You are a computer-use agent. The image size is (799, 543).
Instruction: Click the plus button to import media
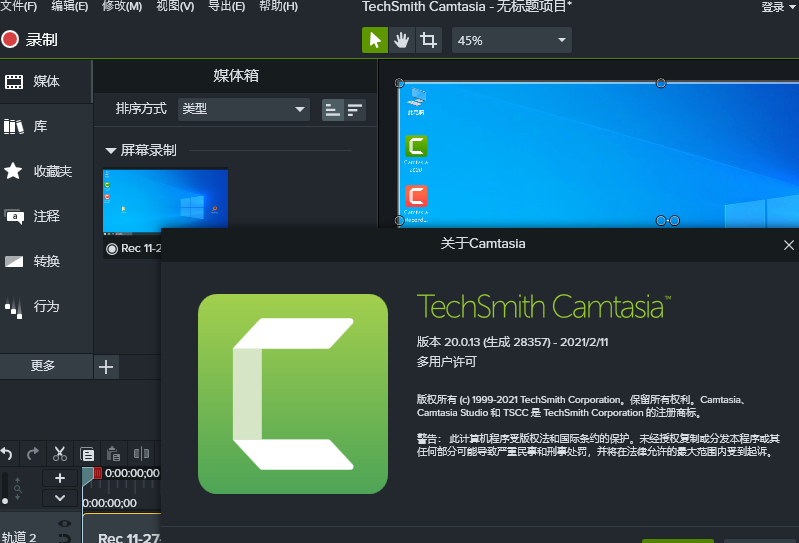coord(106,367)
